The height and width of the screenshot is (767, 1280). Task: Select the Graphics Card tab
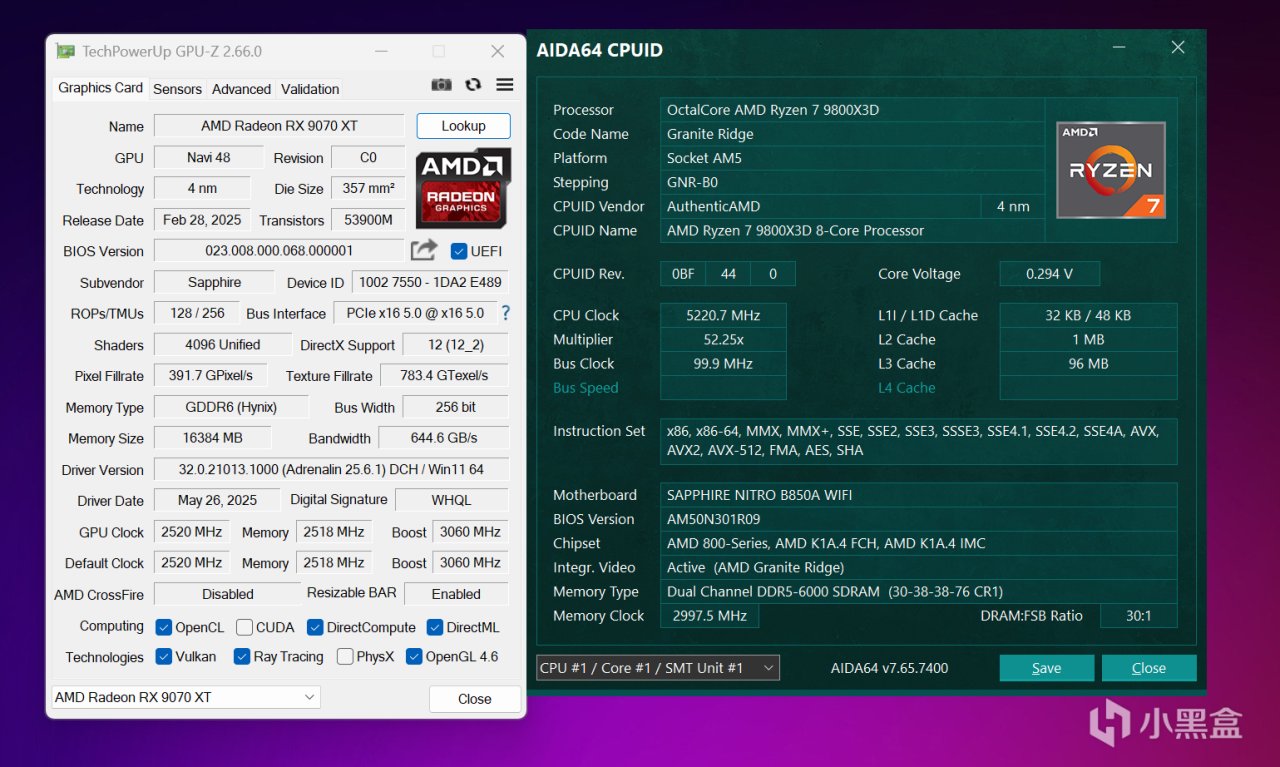(x=100, y=88)
